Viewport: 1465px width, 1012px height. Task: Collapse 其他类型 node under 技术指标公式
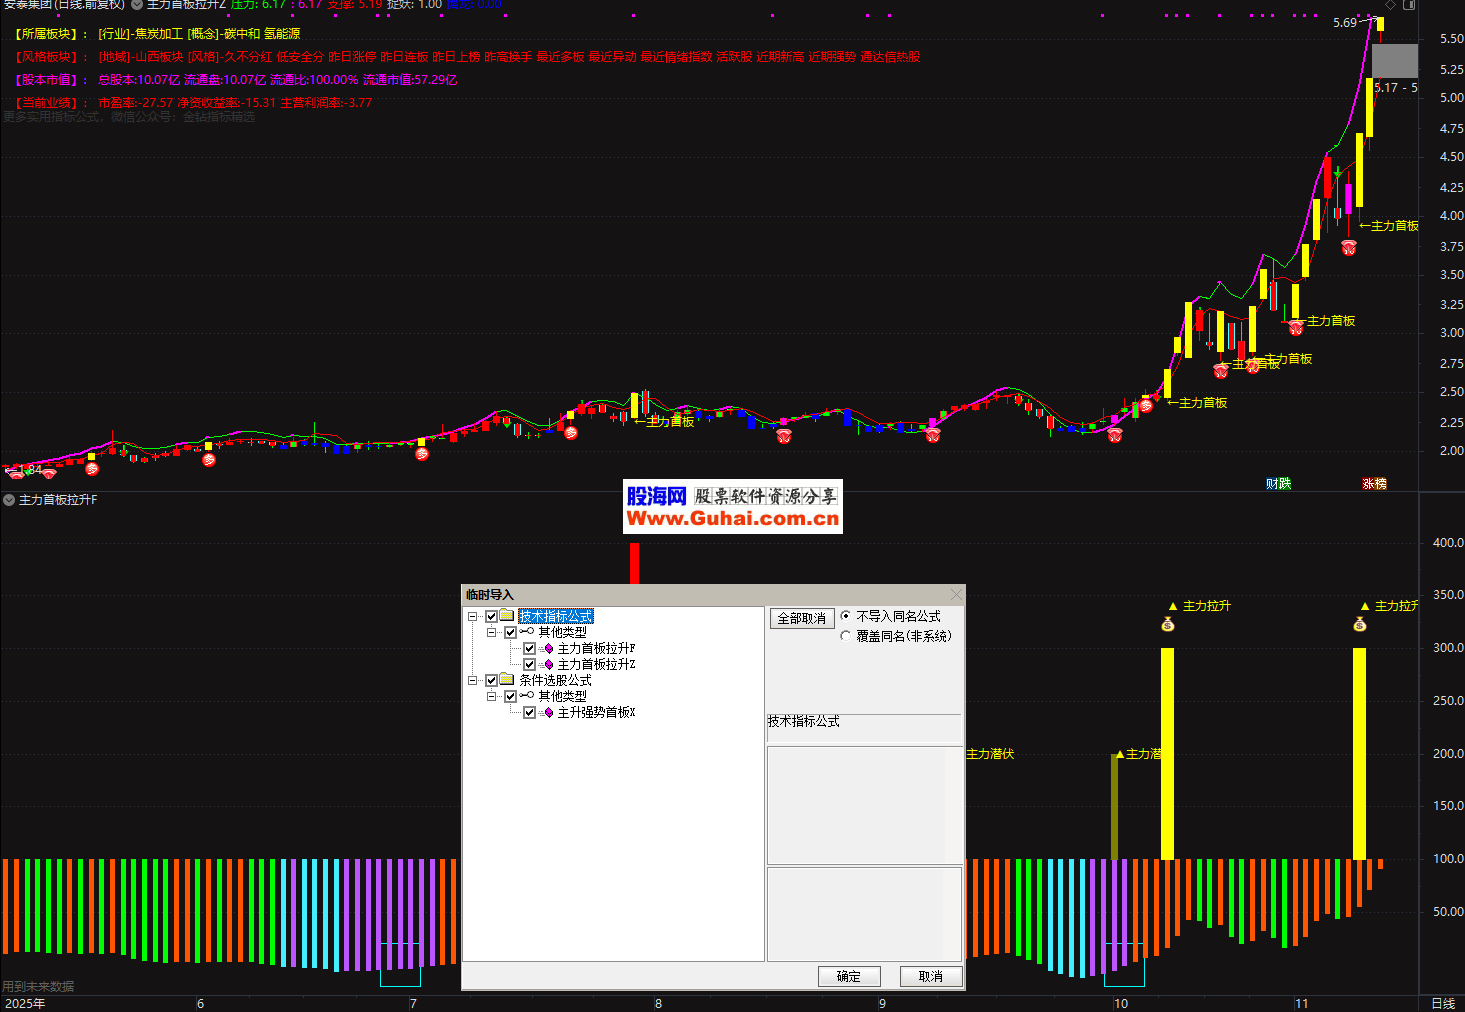pyautogui.click(x=492, y=633)
